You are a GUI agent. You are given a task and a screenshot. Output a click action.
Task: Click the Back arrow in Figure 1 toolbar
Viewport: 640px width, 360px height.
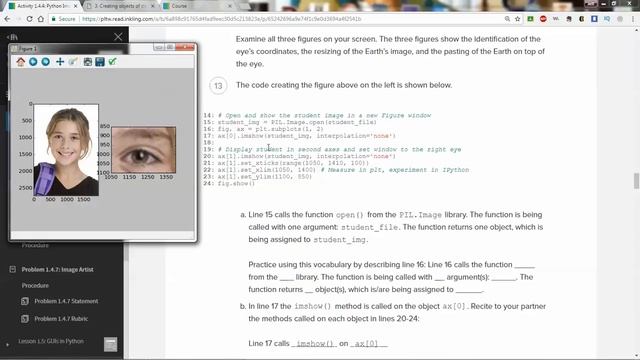(x=33, y=62)
